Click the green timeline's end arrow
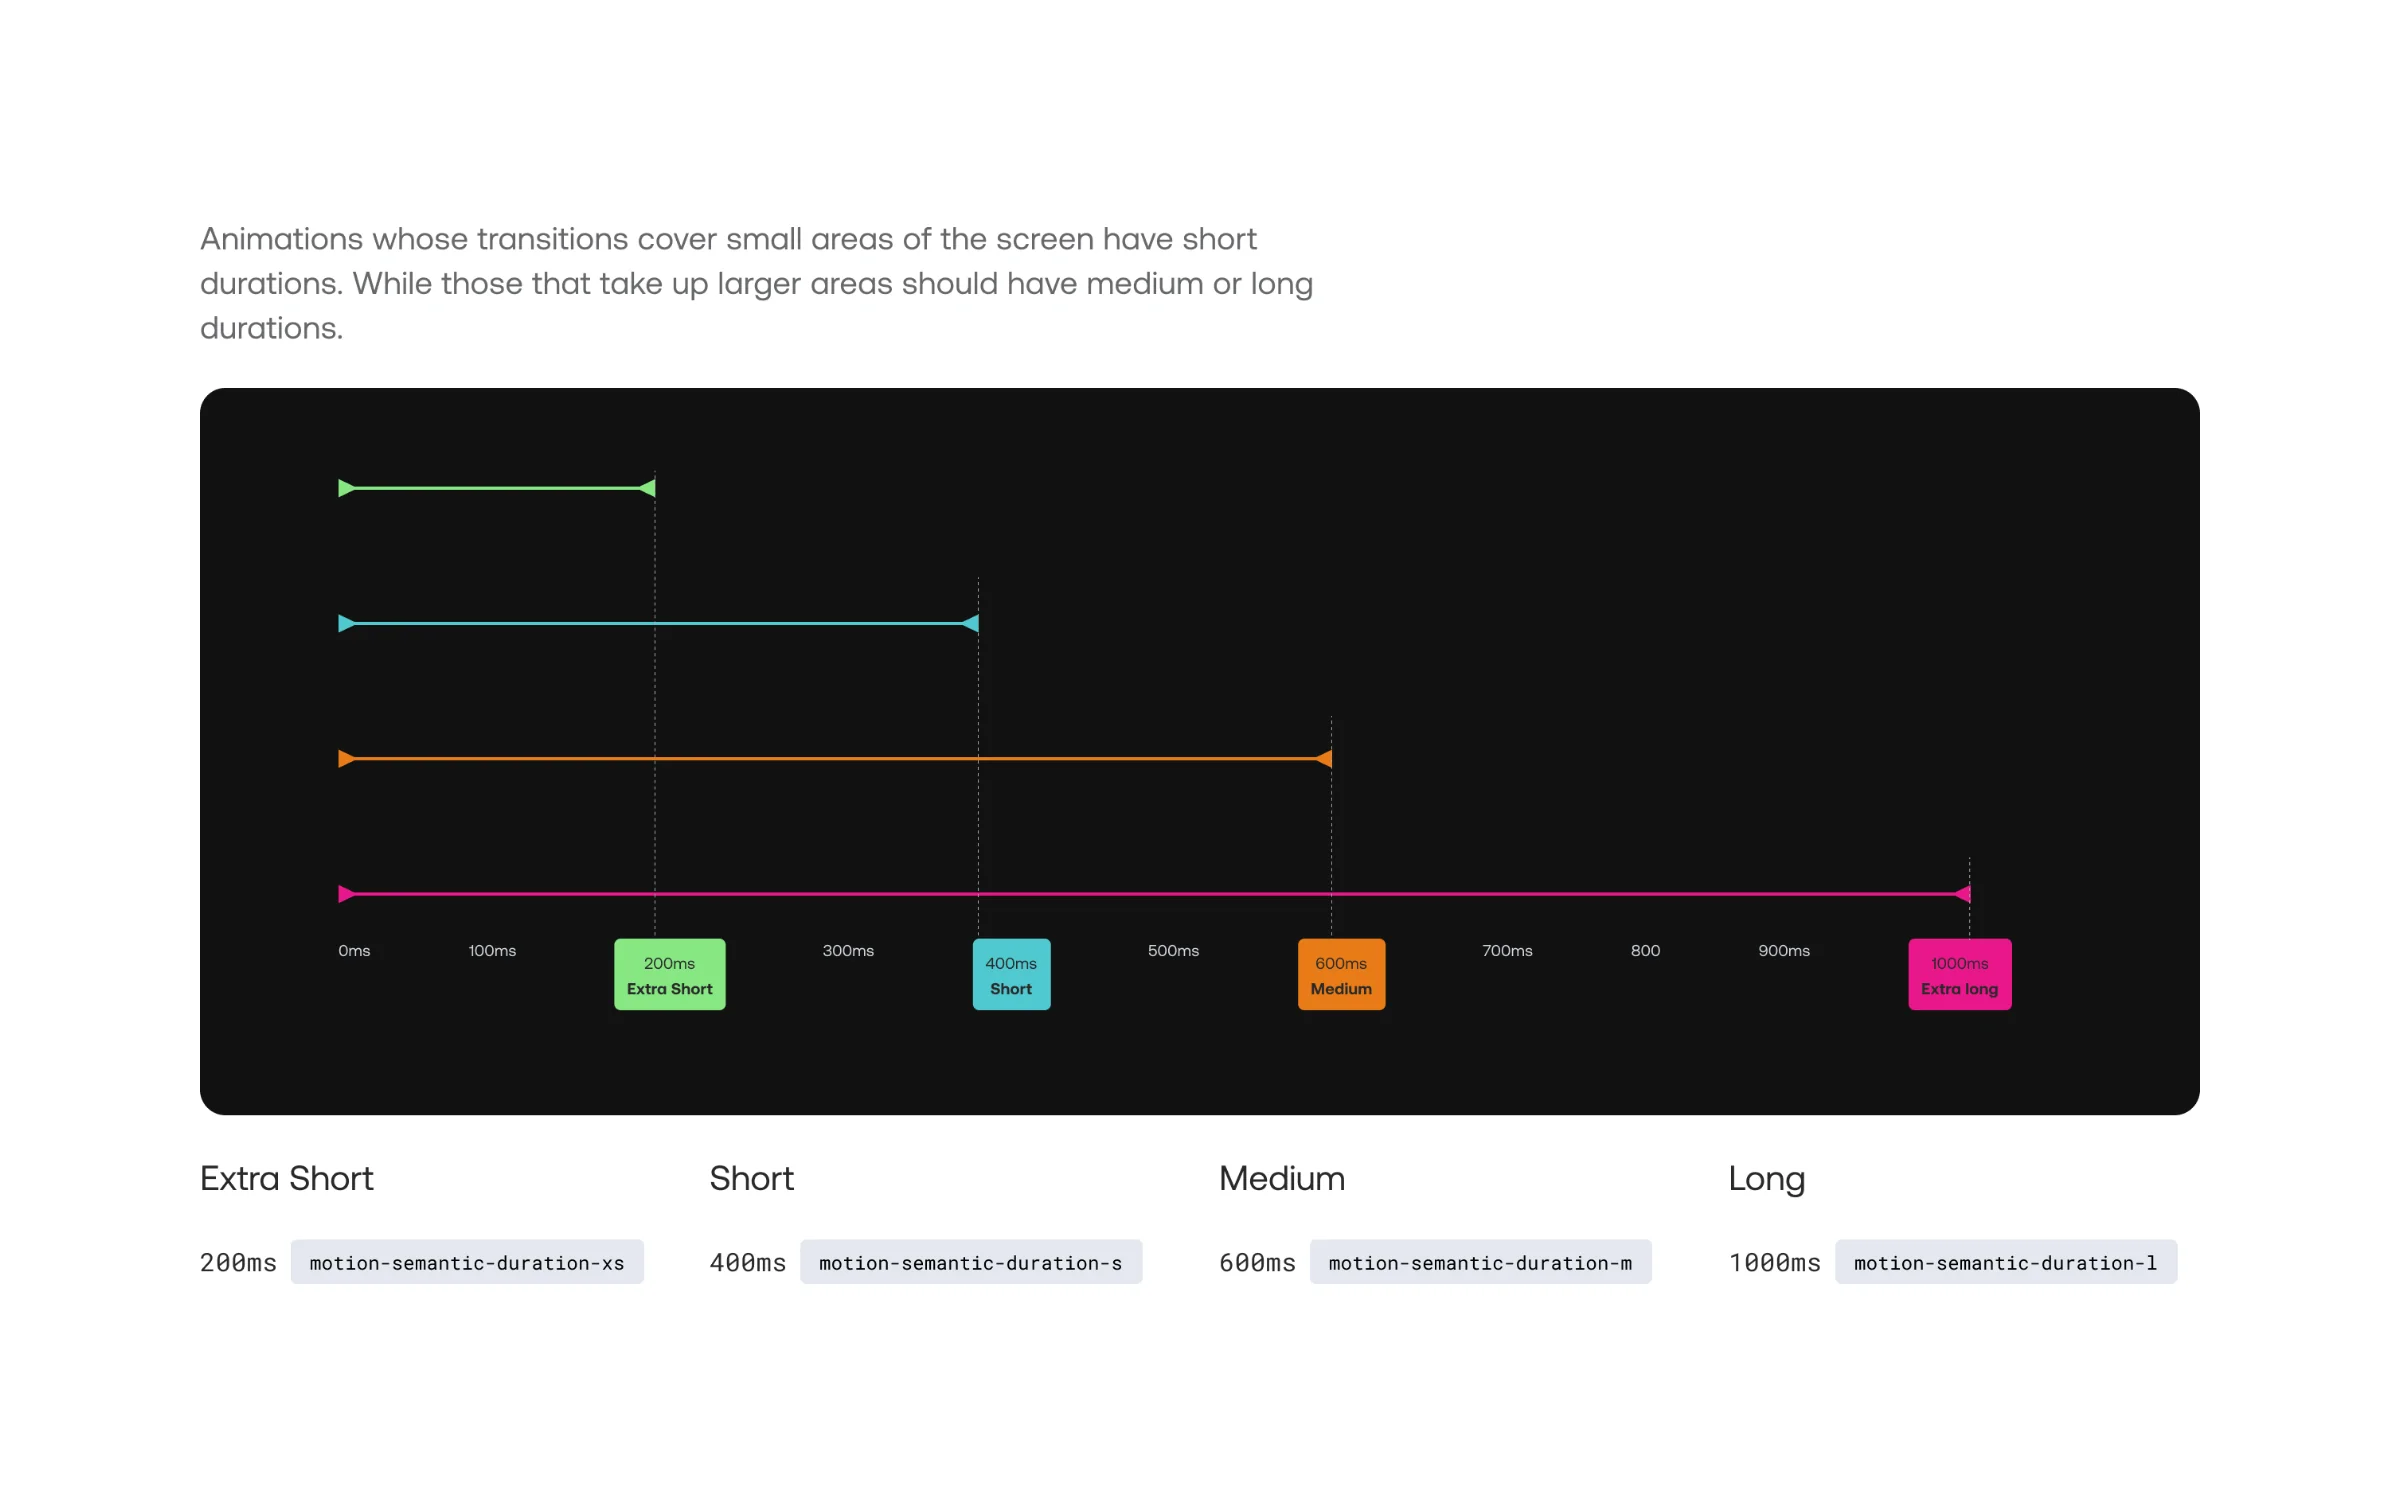Viewport: 2400px width, 1500px height. tap(647, 488)
